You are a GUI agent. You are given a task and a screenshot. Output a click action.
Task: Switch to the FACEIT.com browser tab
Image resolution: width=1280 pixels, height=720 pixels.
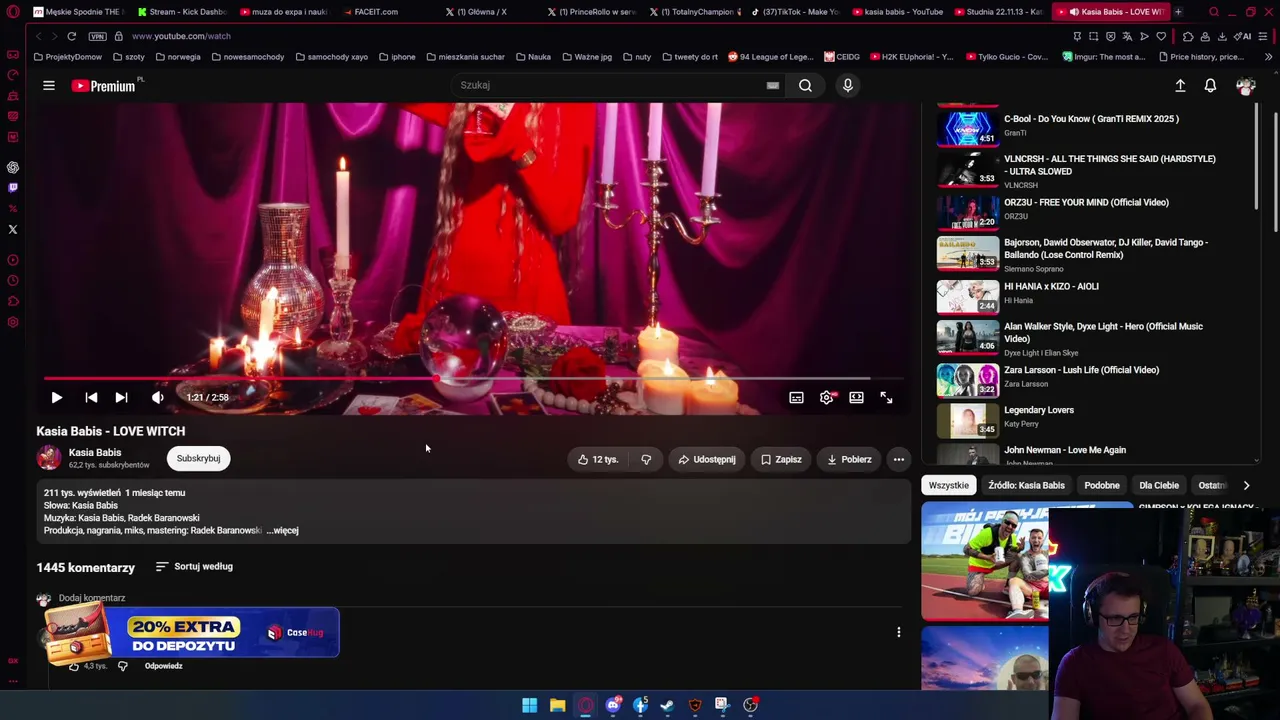pyautogui.click(x=376, y=12)
